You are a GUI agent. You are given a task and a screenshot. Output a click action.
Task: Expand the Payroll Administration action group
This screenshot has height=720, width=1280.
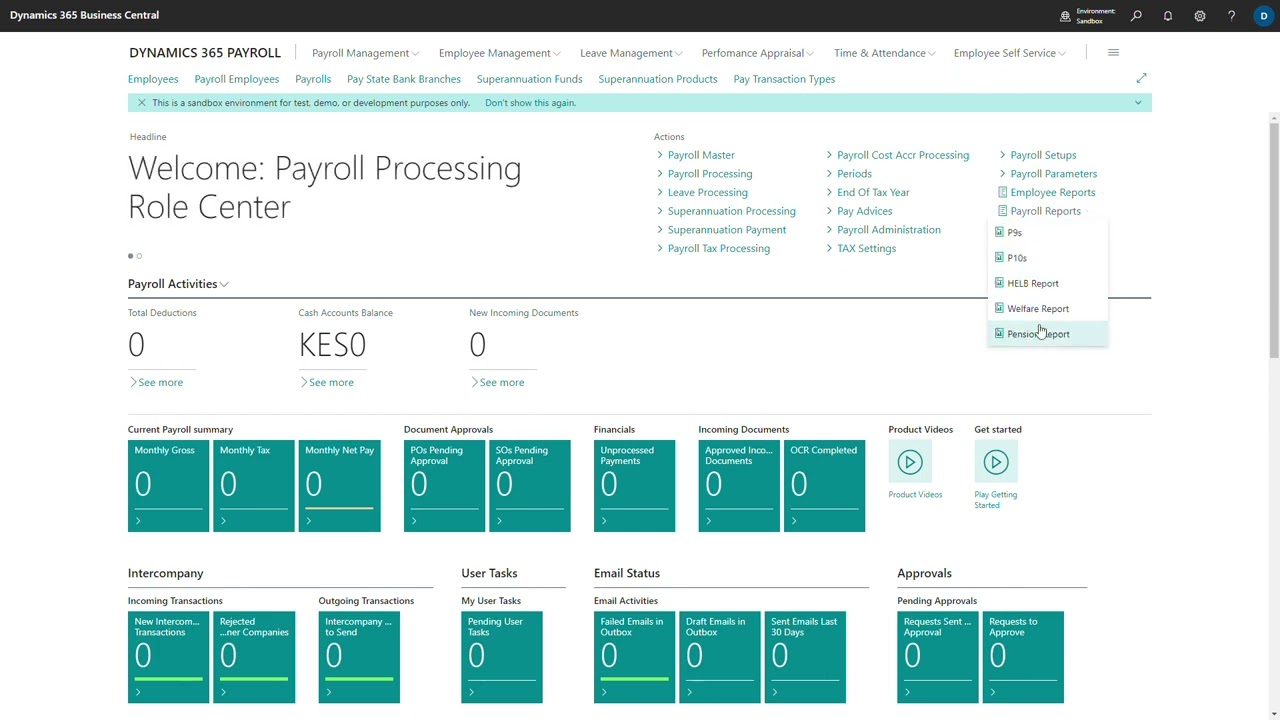pyautogui.click(x=883, y=230)
